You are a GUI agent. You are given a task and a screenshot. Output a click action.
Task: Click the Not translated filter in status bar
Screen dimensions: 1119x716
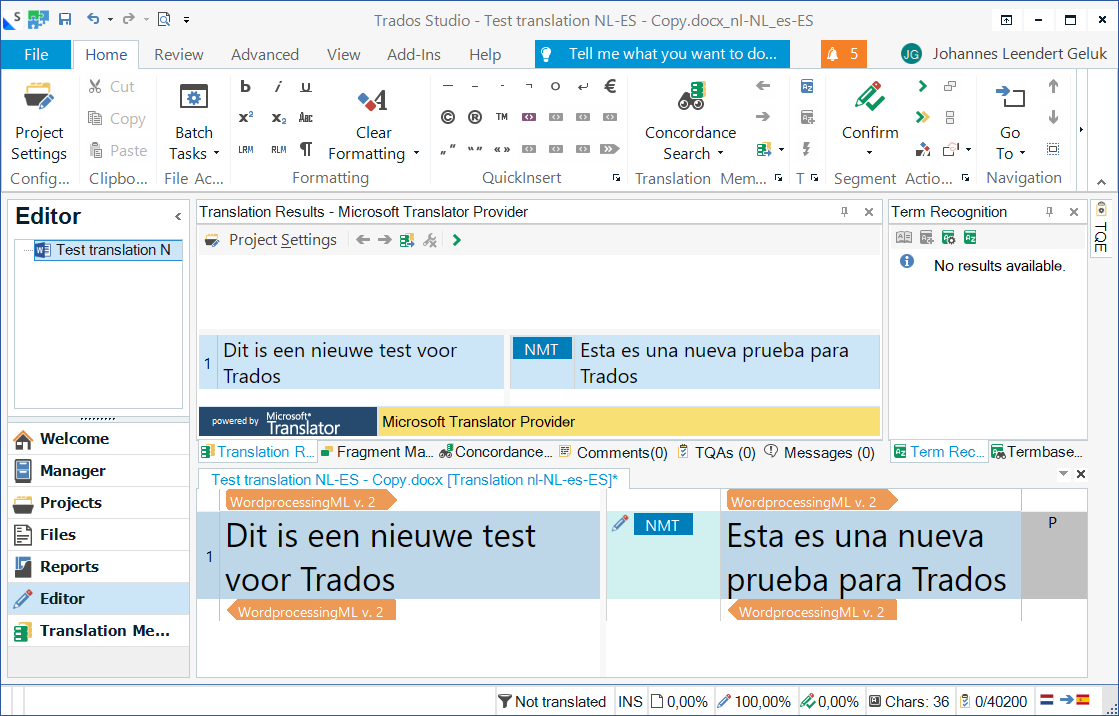click(552, 702)
